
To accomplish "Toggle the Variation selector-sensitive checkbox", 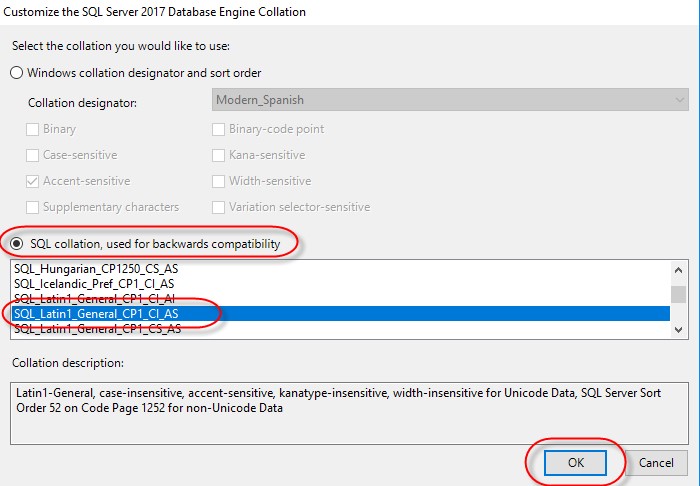I will [x=219, y=207].
